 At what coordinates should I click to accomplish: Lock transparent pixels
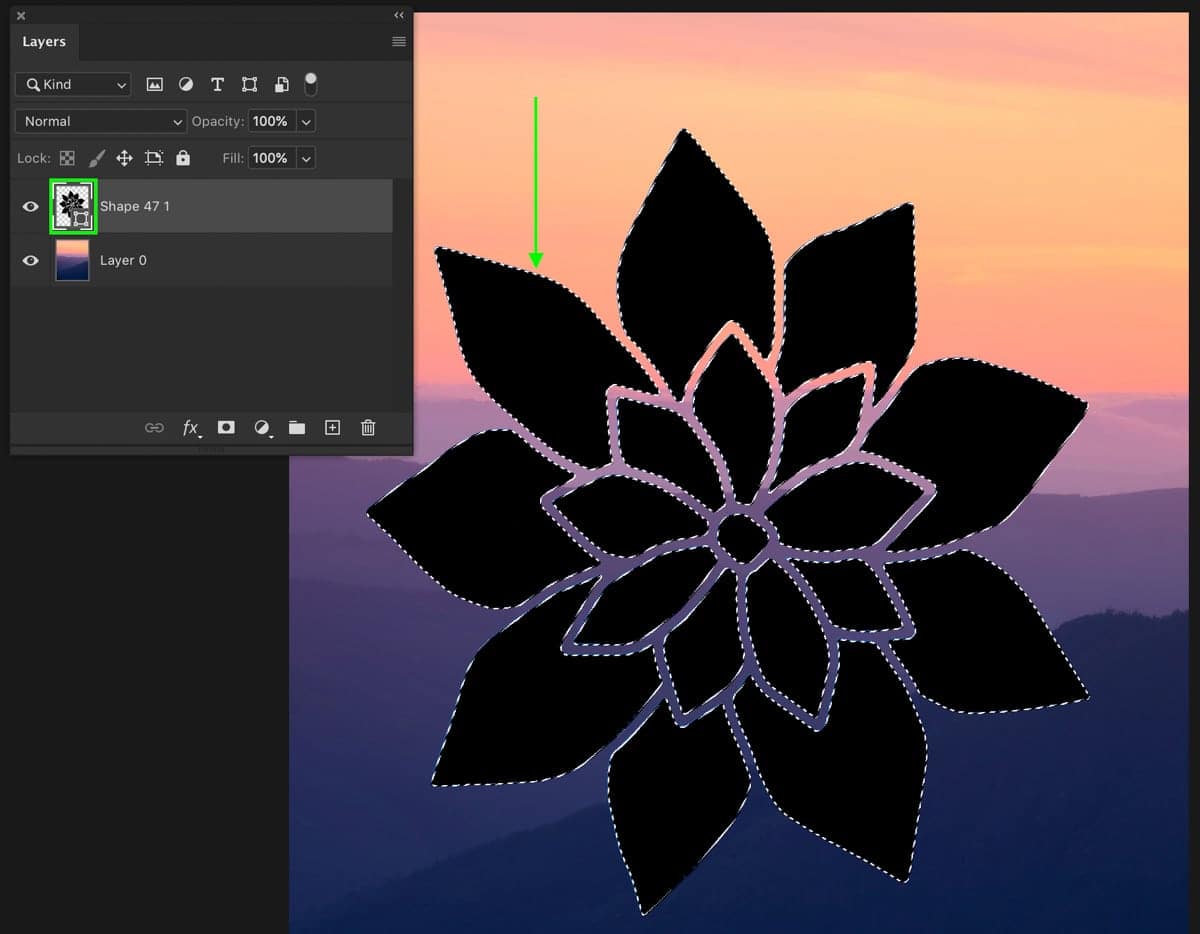point(67,158)
